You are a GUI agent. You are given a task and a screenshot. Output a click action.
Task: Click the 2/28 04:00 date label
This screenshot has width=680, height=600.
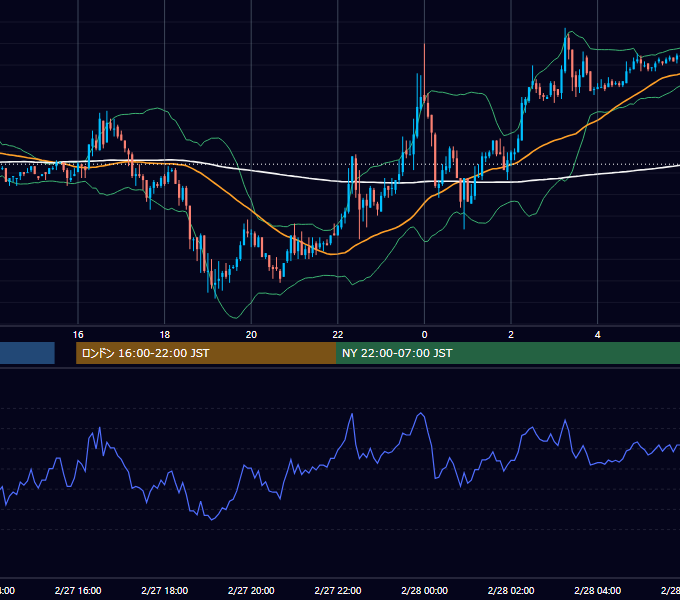[x=598, y=590]
